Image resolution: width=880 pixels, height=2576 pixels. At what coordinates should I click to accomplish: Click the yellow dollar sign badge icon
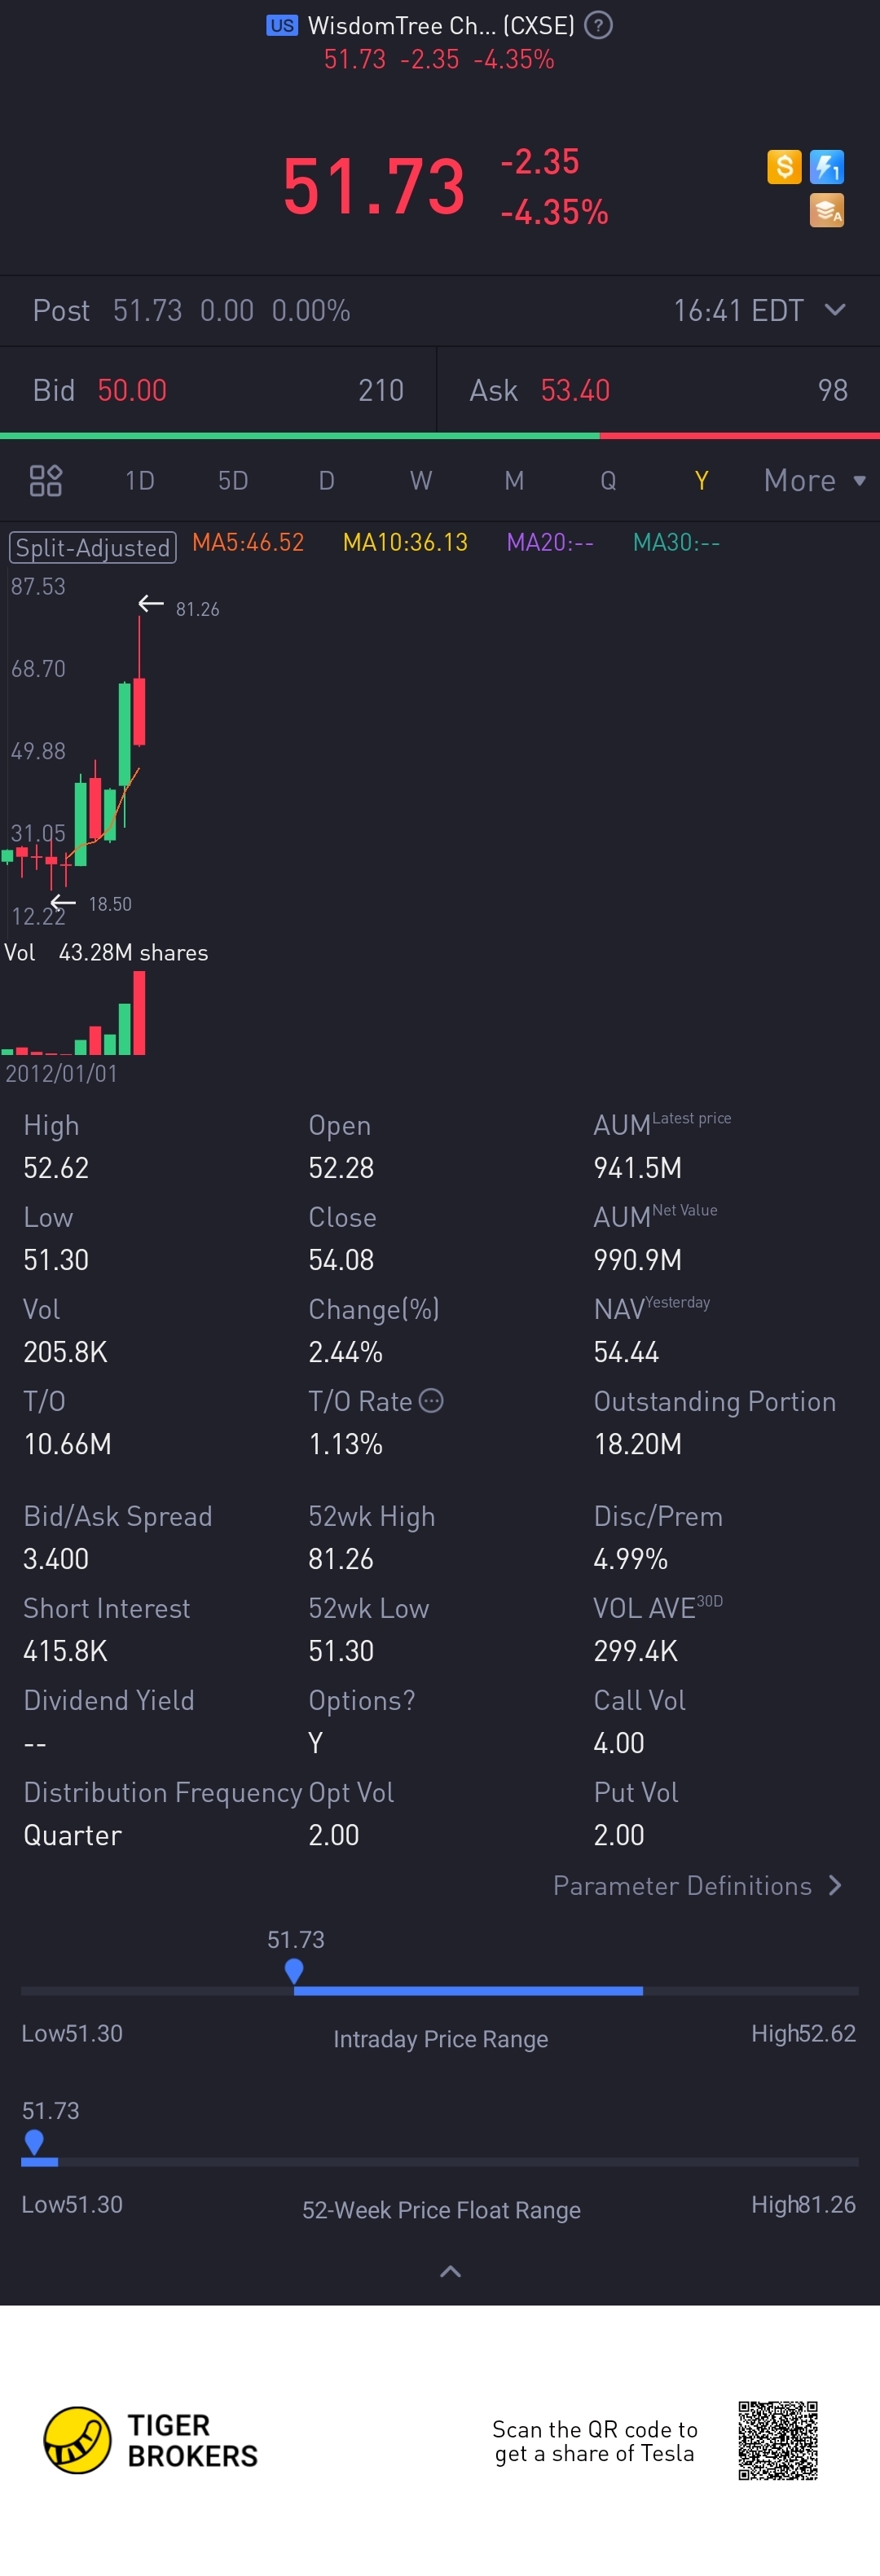(x=784, y=167)
